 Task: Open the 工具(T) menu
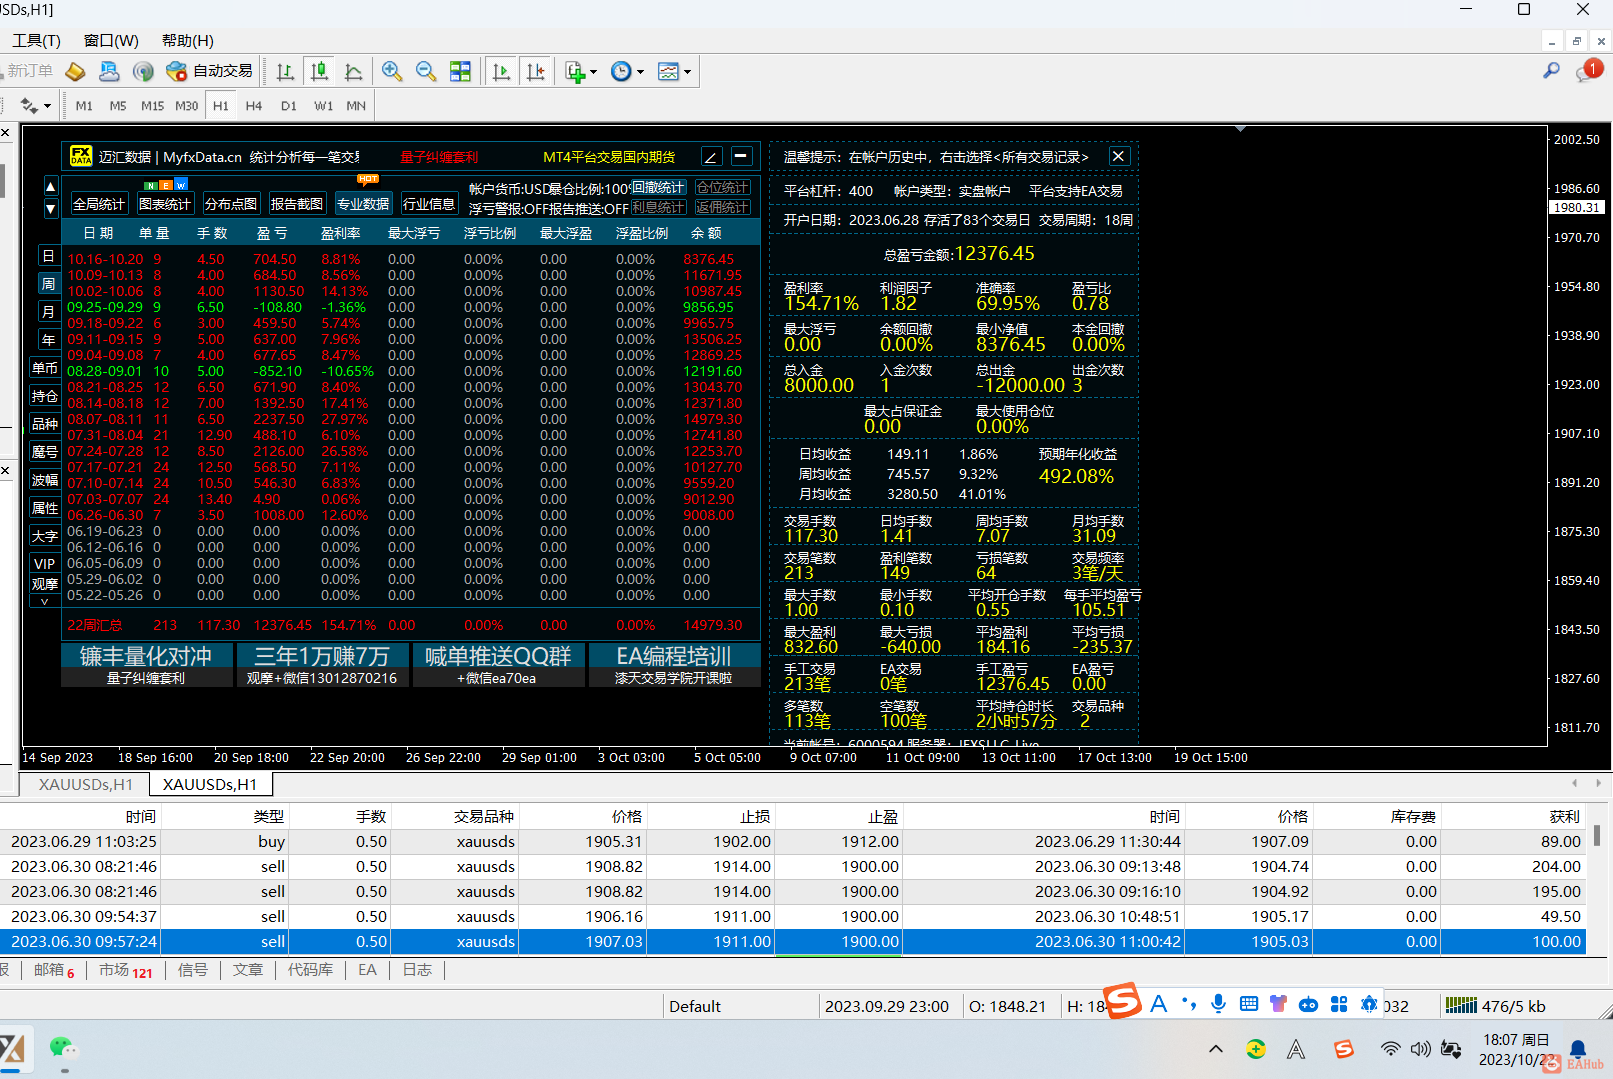(36, 40)
